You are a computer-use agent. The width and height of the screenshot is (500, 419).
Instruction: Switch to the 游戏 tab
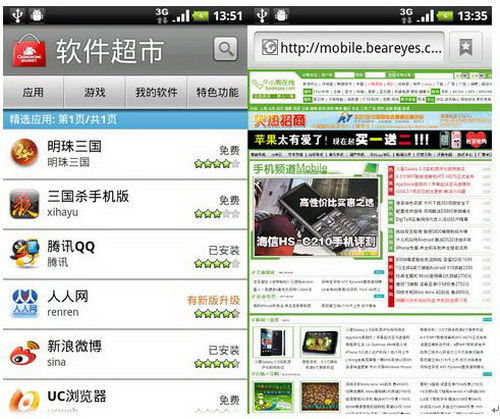95,92
